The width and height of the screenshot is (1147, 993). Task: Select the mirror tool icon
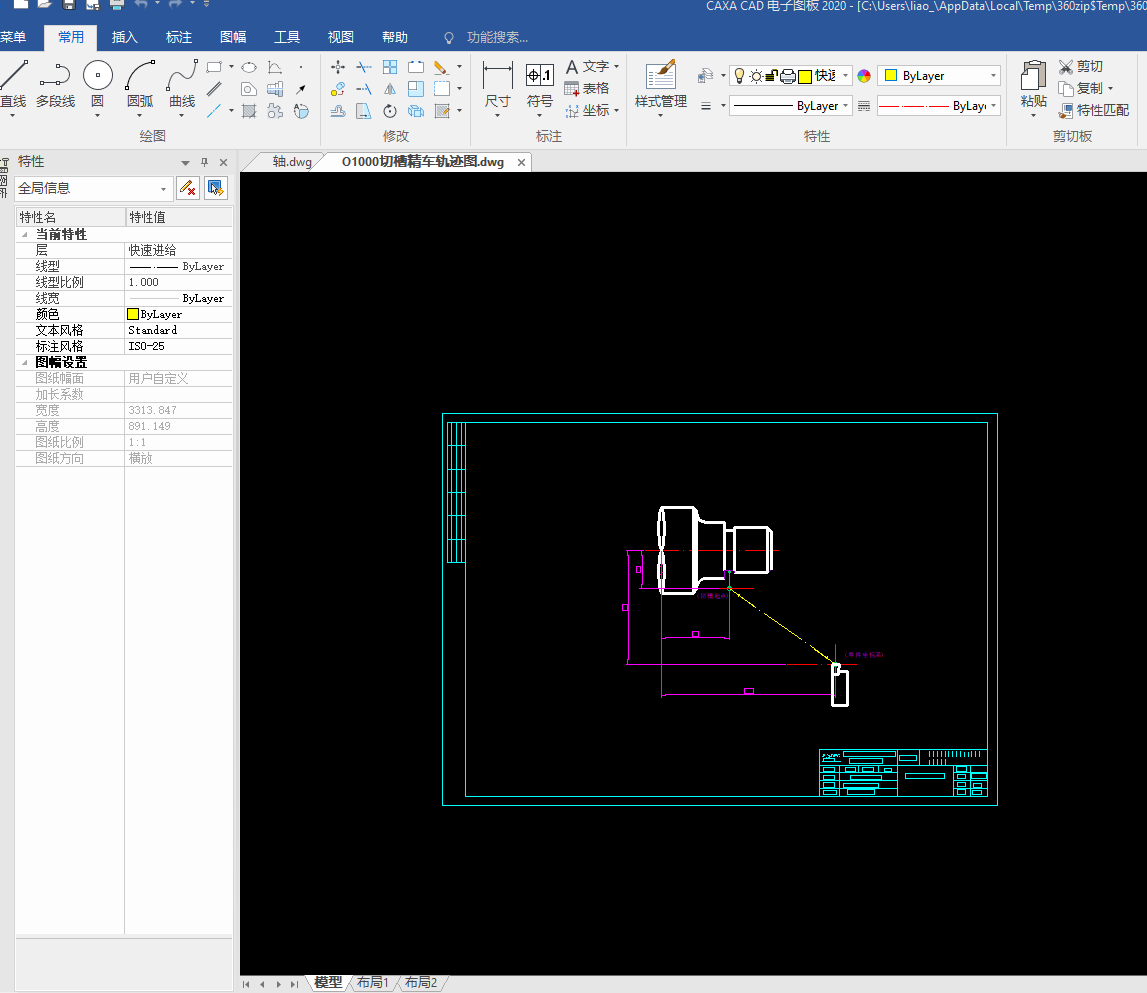[390, 89]
